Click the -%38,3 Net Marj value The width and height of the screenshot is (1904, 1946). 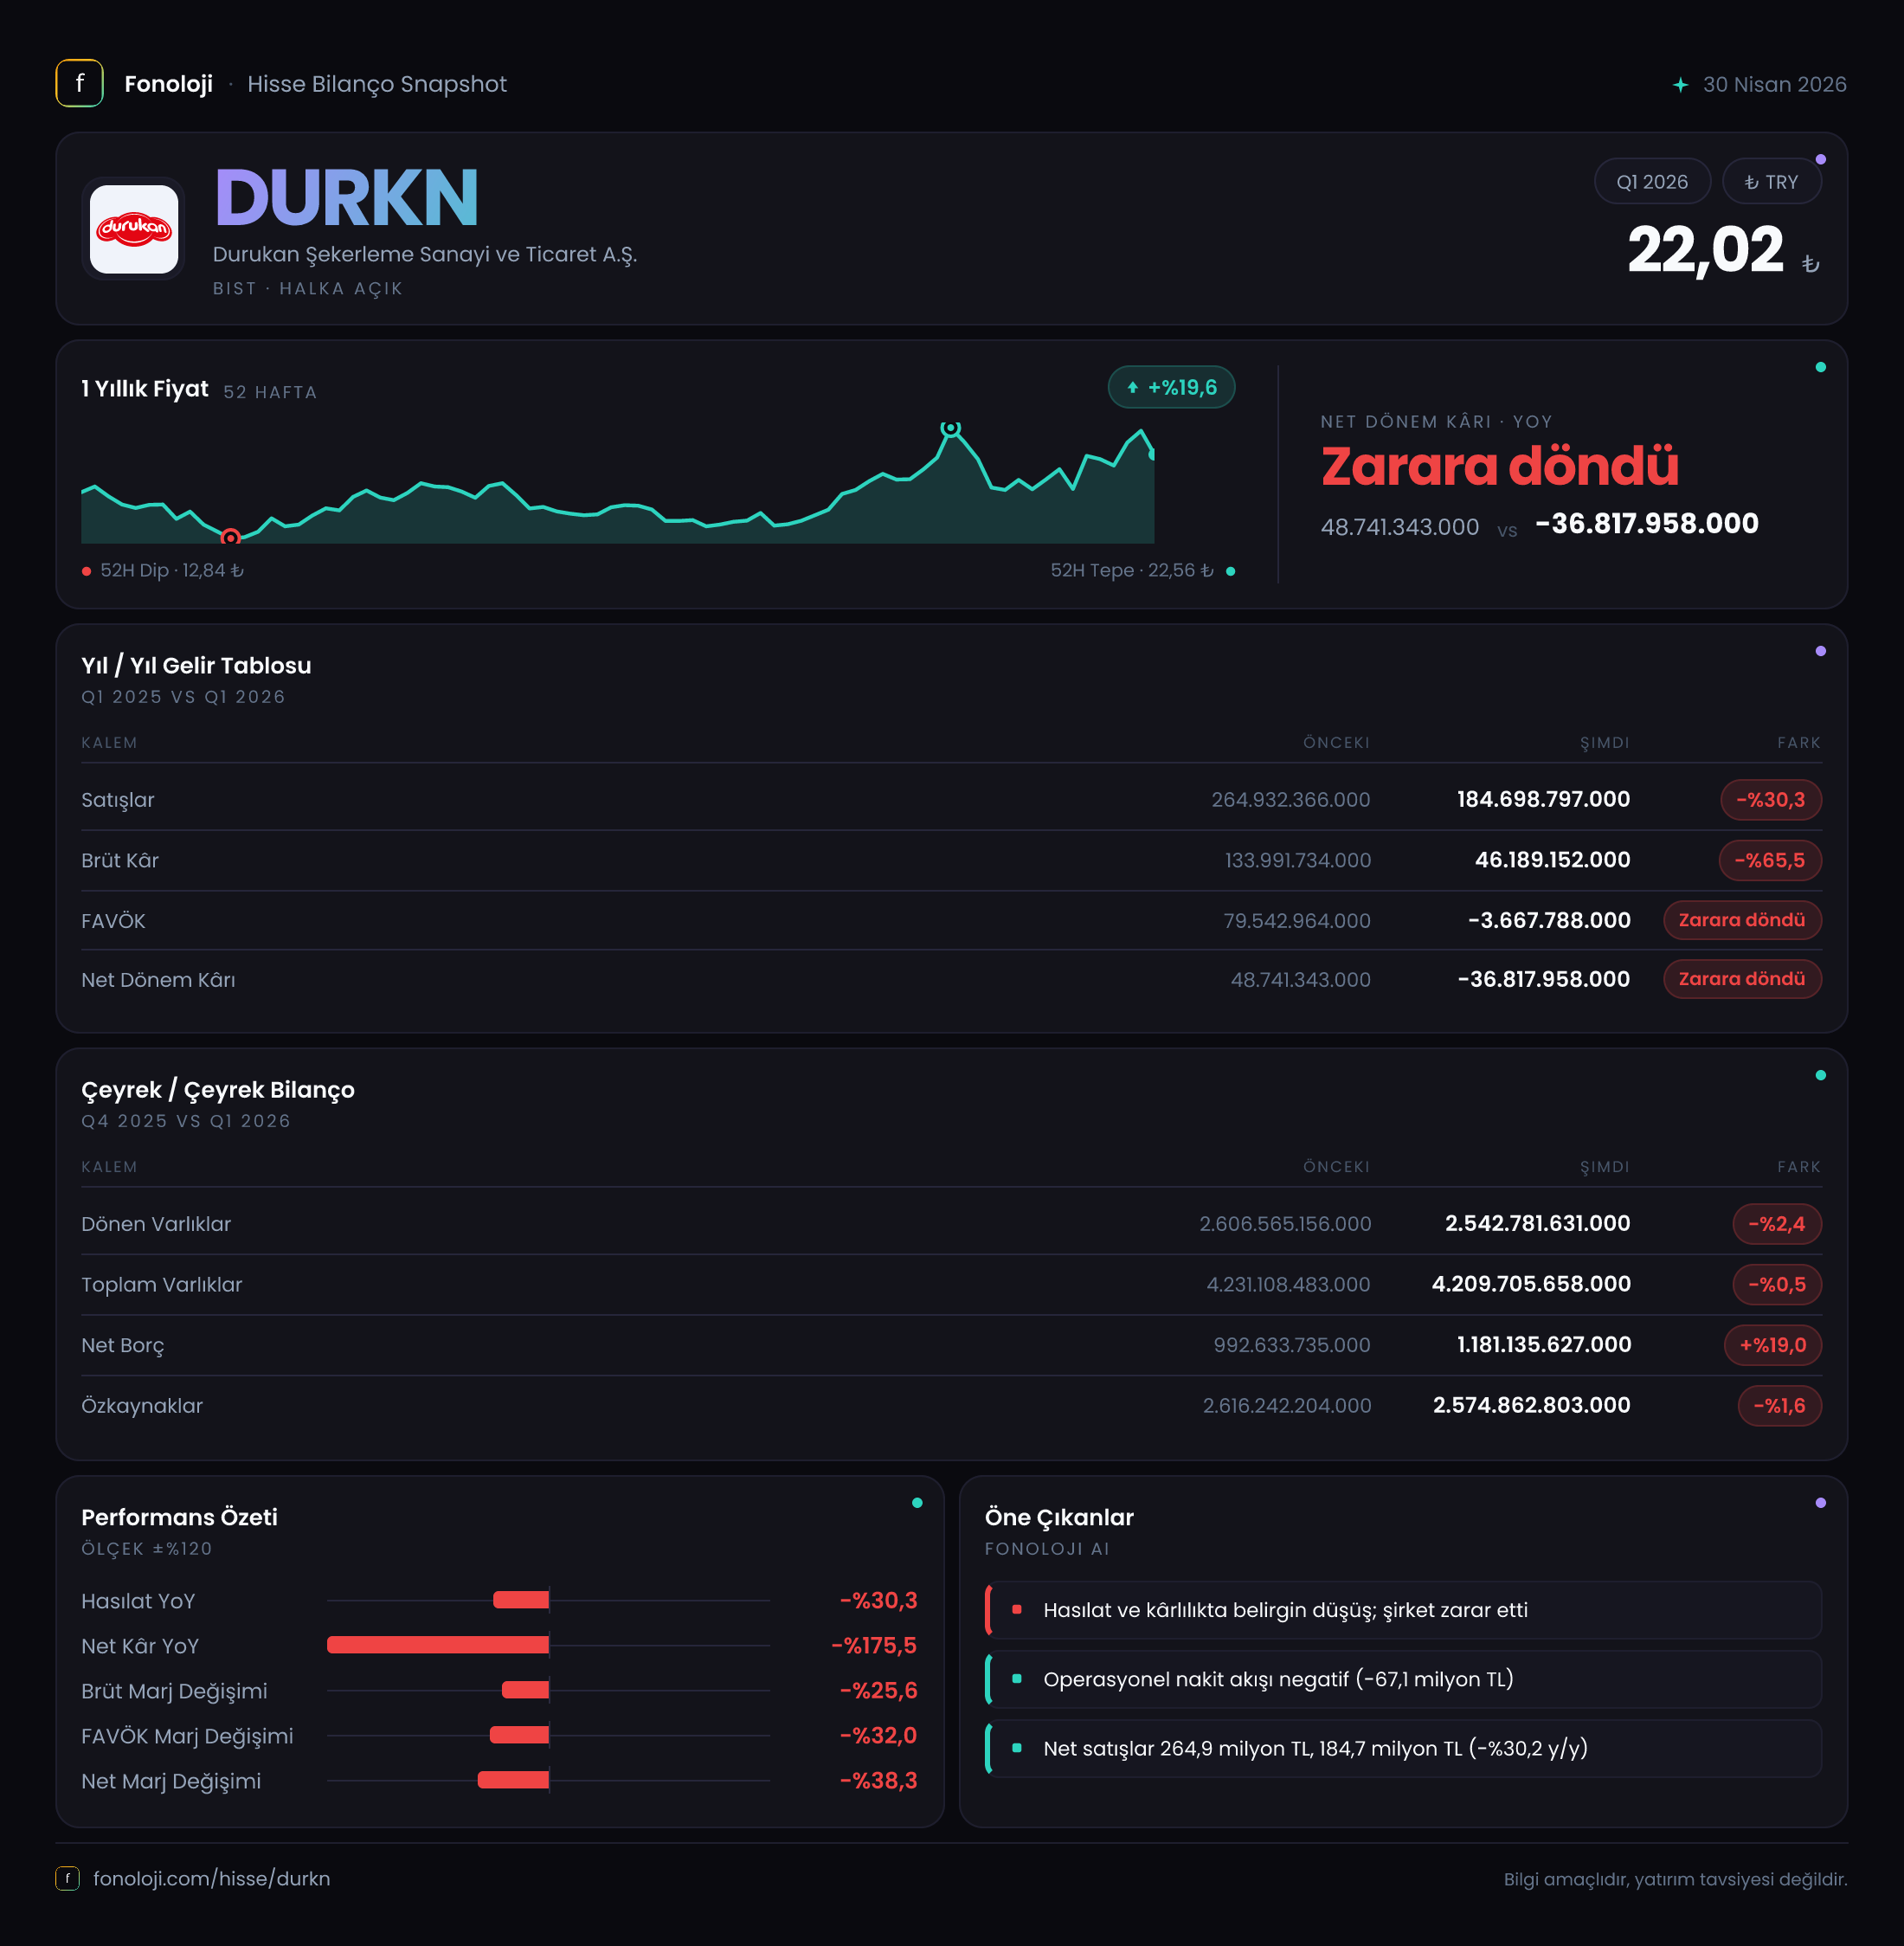878,1781
